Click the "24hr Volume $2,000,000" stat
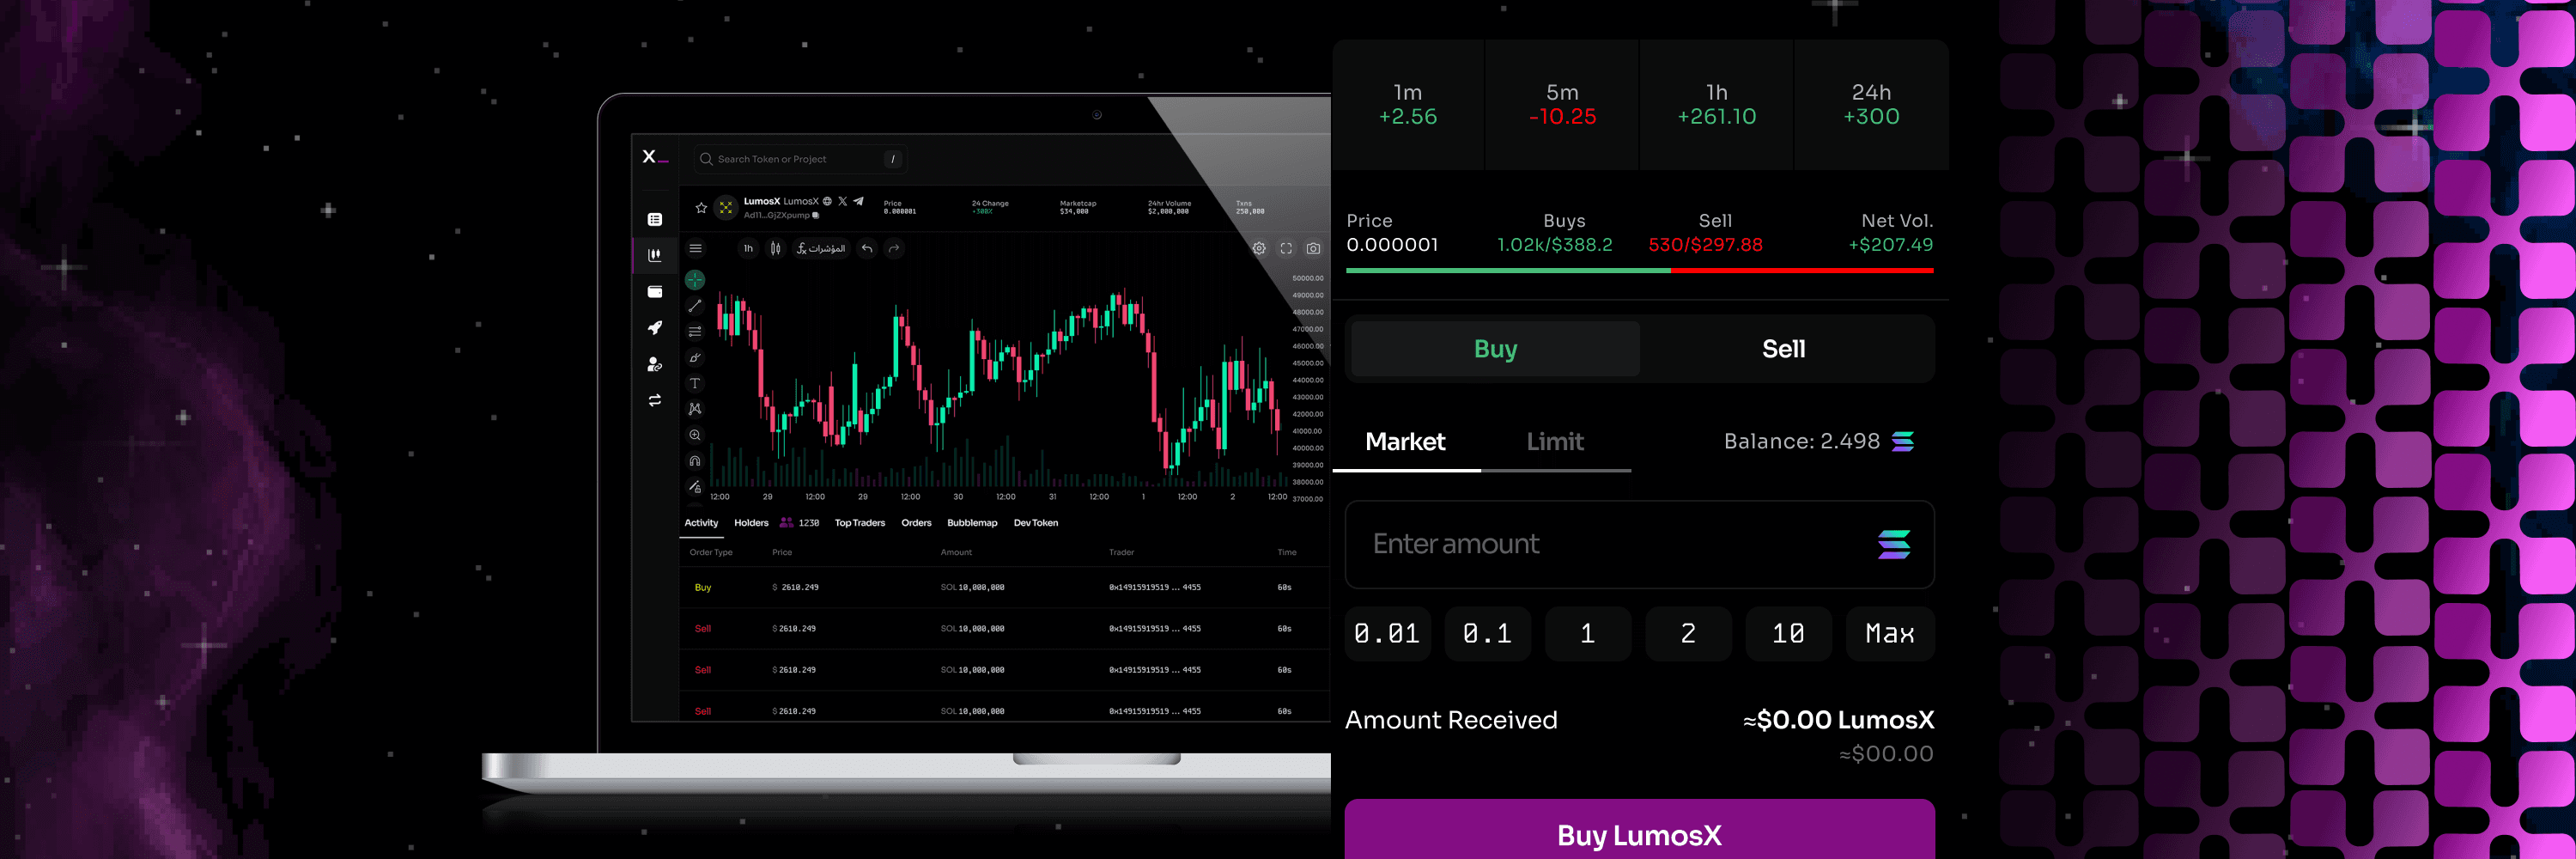Screen dimensions: 2576x859 [1169, 207]
